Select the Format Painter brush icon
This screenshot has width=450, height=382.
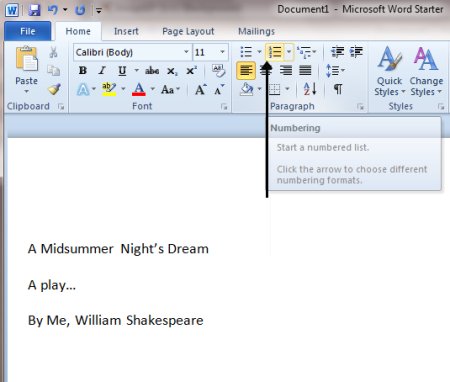click(x=54, y=89)
